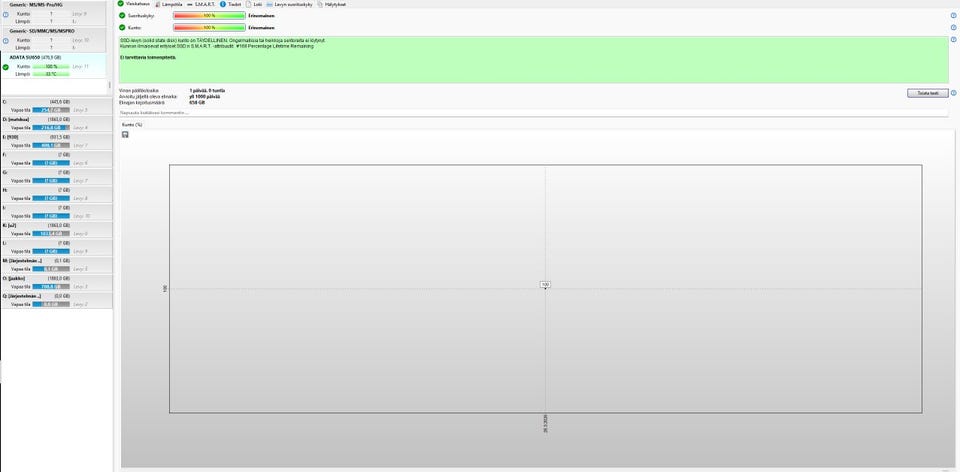
Task: Open the Hälytykset tab
Action: click(x=332, y=4)
